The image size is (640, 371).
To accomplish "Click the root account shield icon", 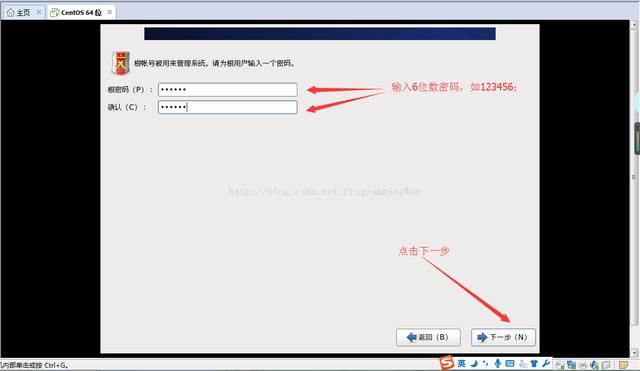I will pos(120,63).
